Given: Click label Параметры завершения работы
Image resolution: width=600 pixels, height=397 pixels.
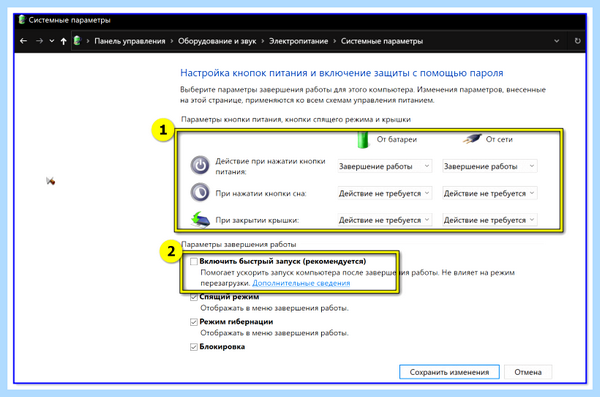Looking at the screenshot, I should 239,244.
